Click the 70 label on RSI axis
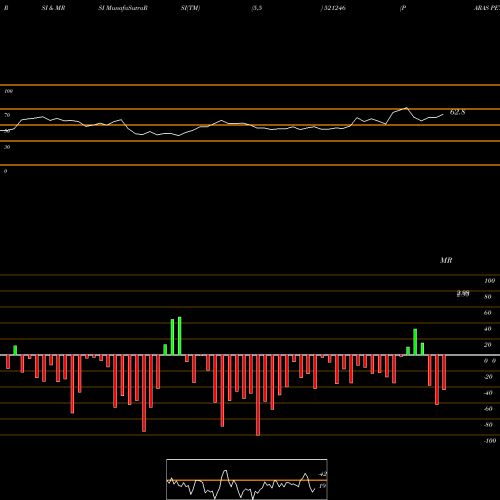The height and width of the screenshot is (500, 500). 7,115
